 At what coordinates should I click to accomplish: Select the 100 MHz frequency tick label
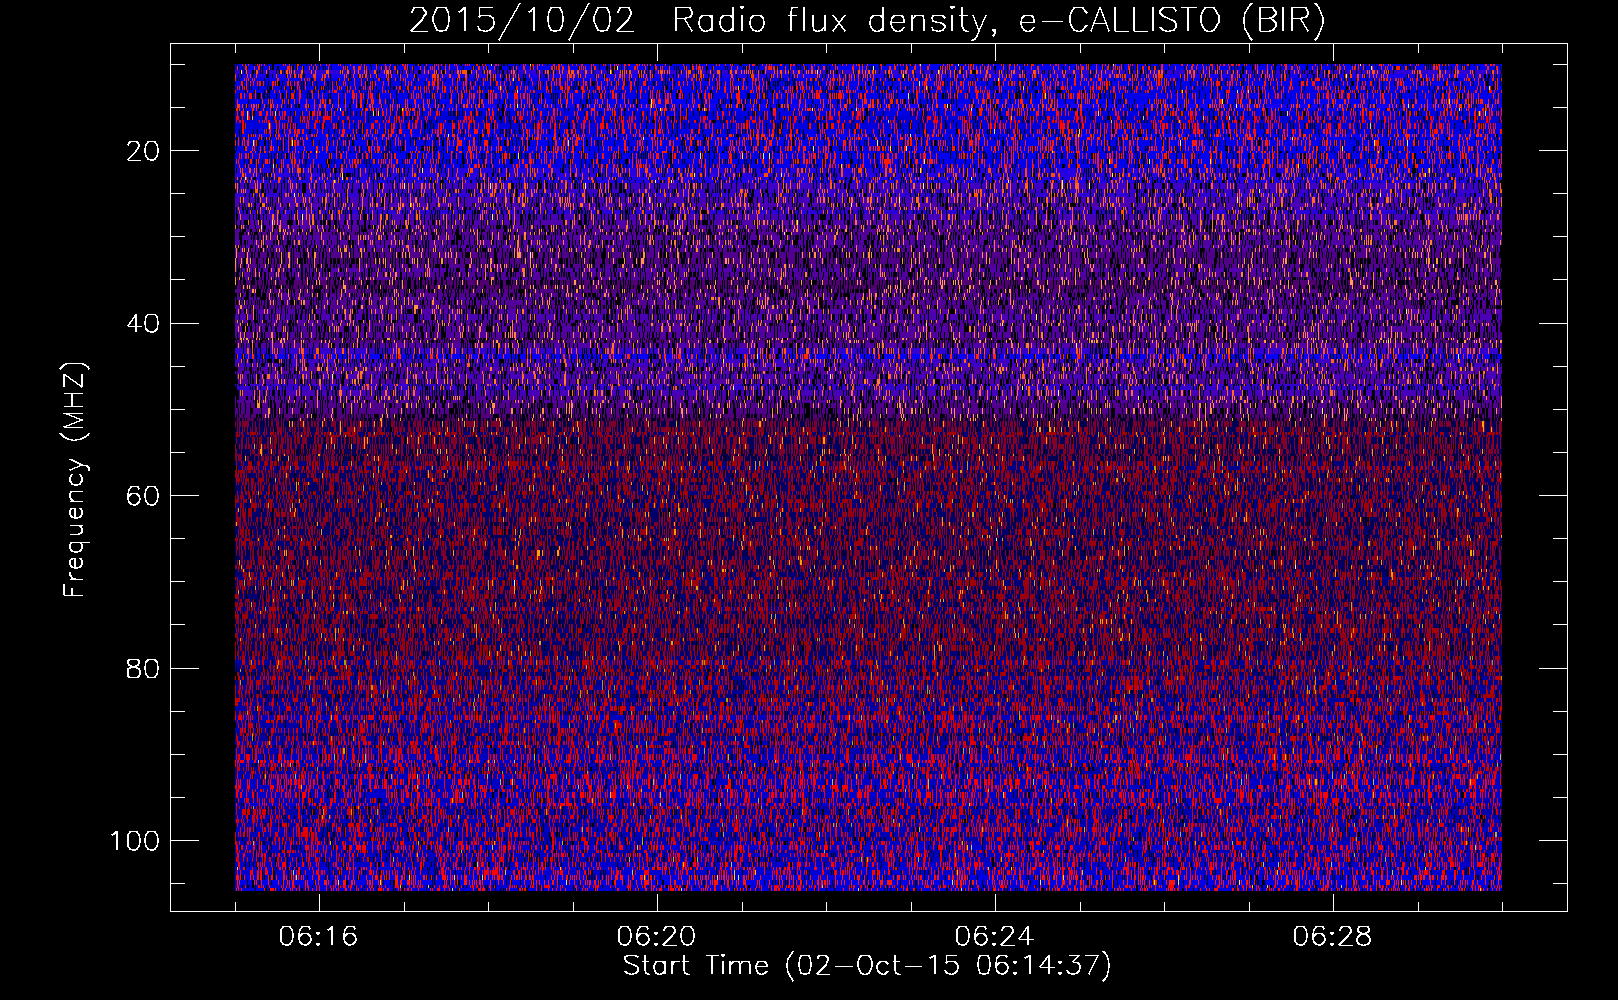(x=135, y=841)
